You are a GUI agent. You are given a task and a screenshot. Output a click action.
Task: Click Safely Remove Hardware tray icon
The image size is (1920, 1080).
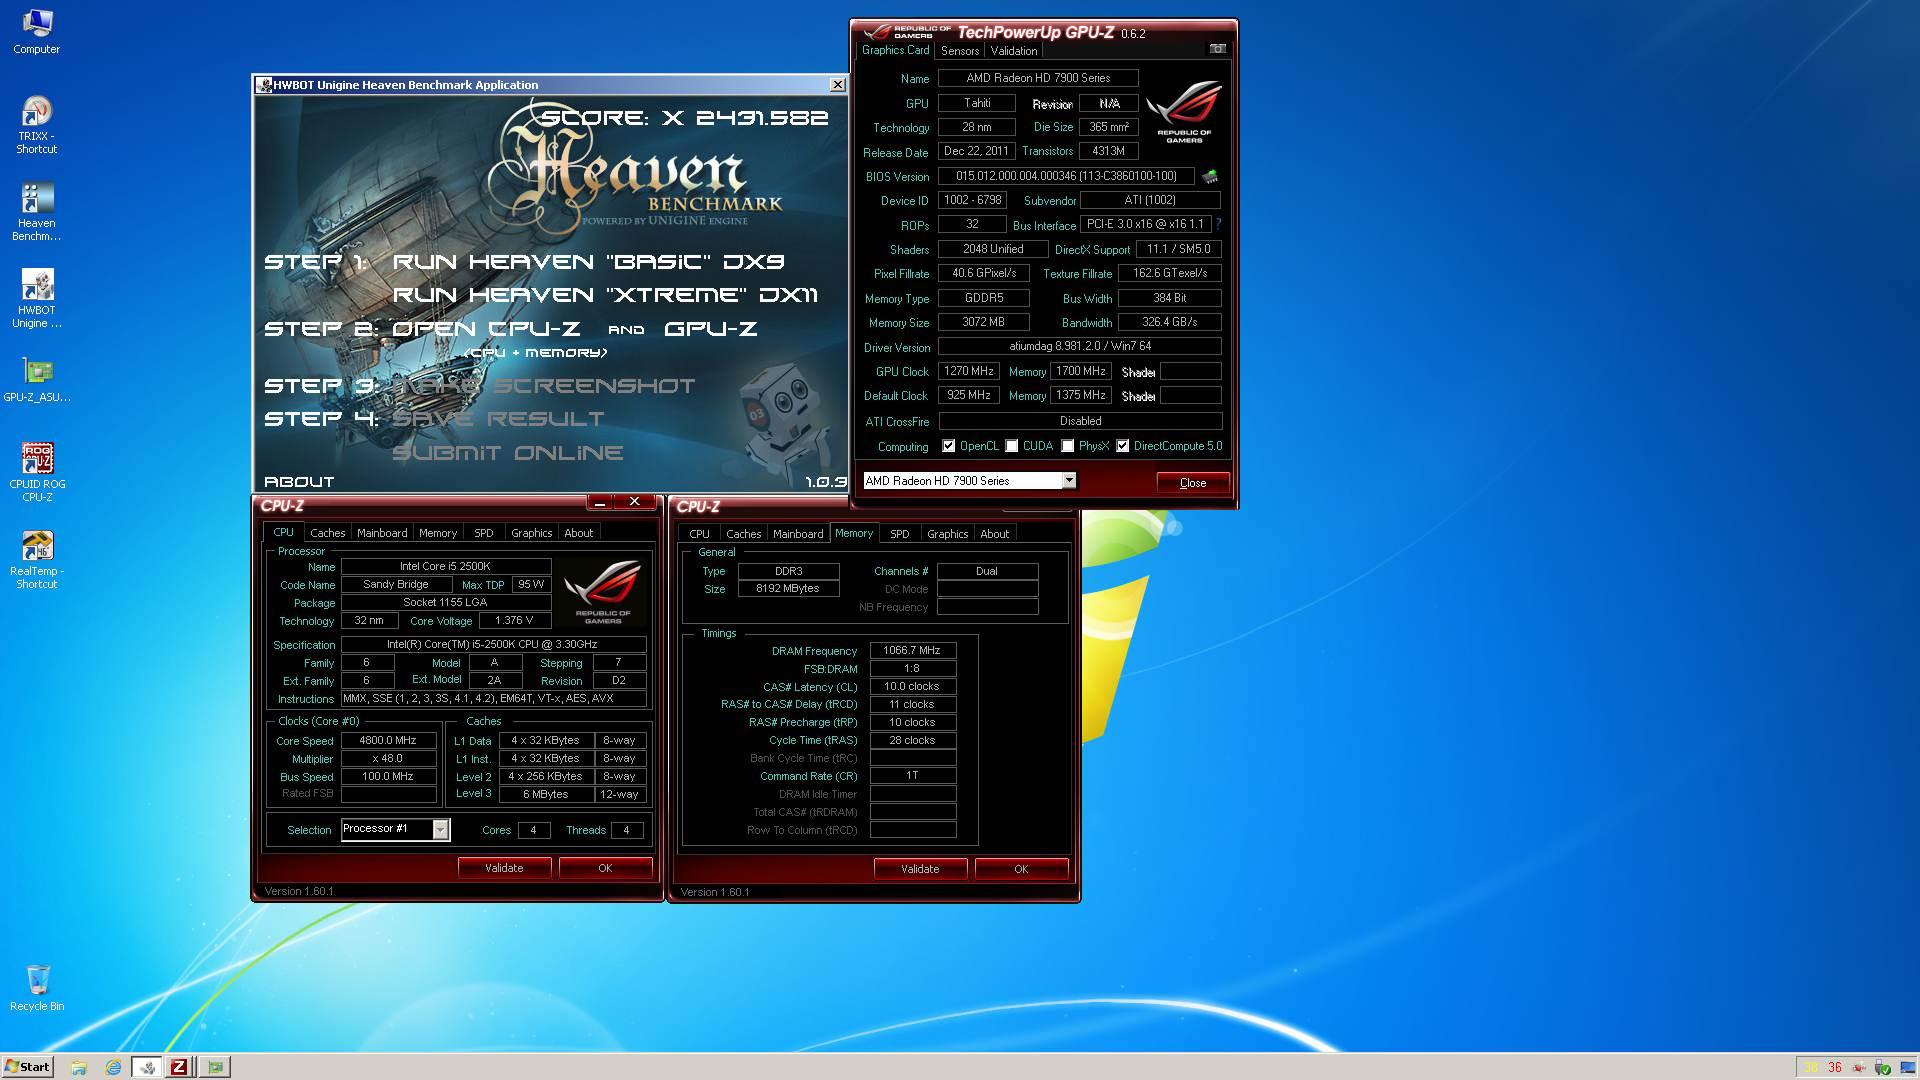coord(1883,1067)
